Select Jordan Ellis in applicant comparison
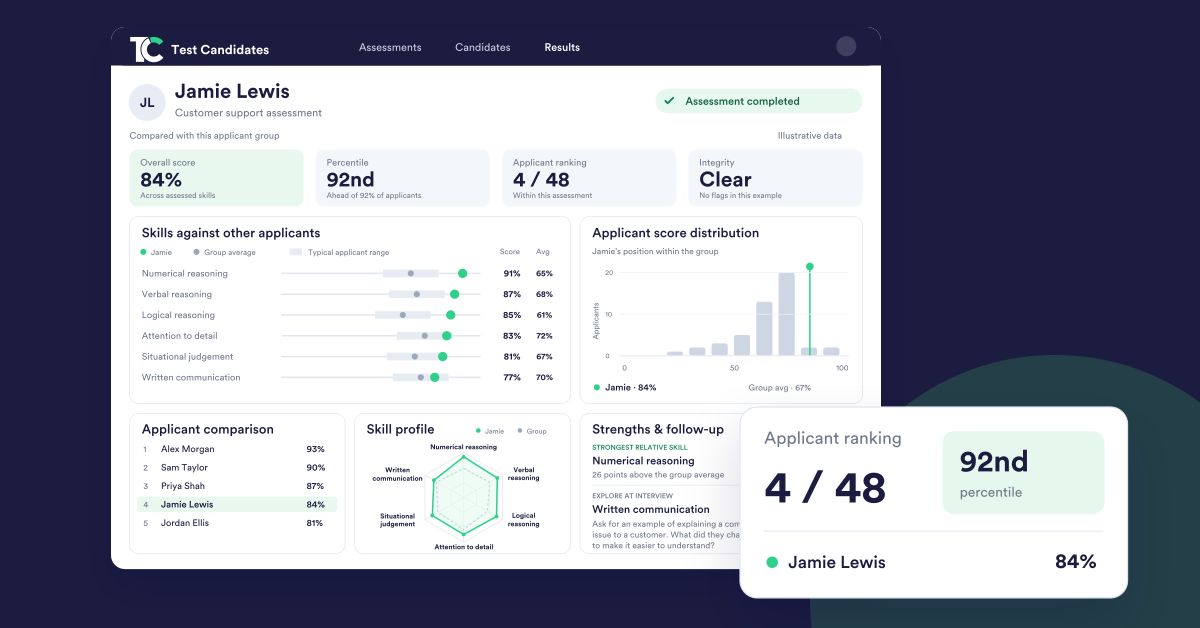This screenshot has height=628, width=1200. point(237,523)
